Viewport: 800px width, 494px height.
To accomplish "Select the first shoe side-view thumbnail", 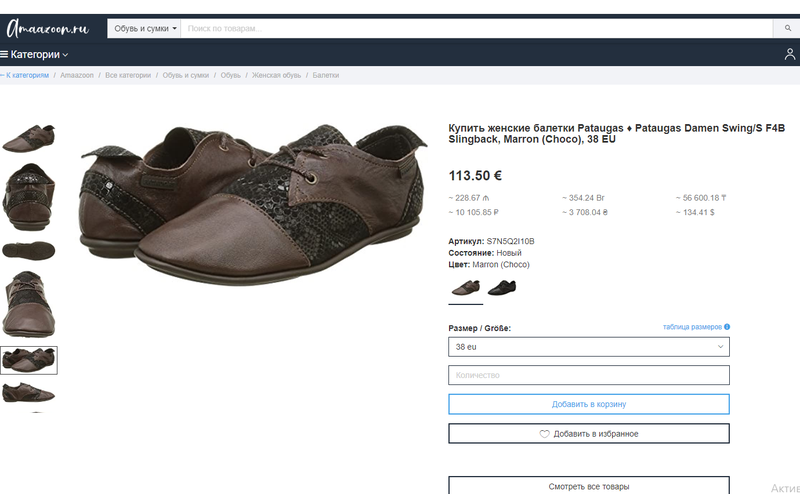I will (x=28, y=137).
